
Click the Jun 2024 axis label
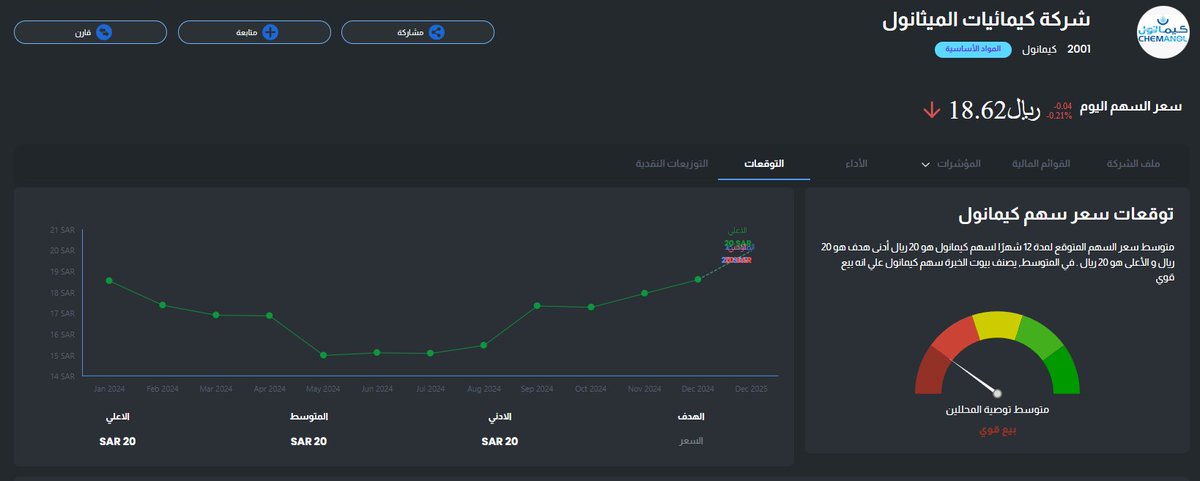point(376,388)
